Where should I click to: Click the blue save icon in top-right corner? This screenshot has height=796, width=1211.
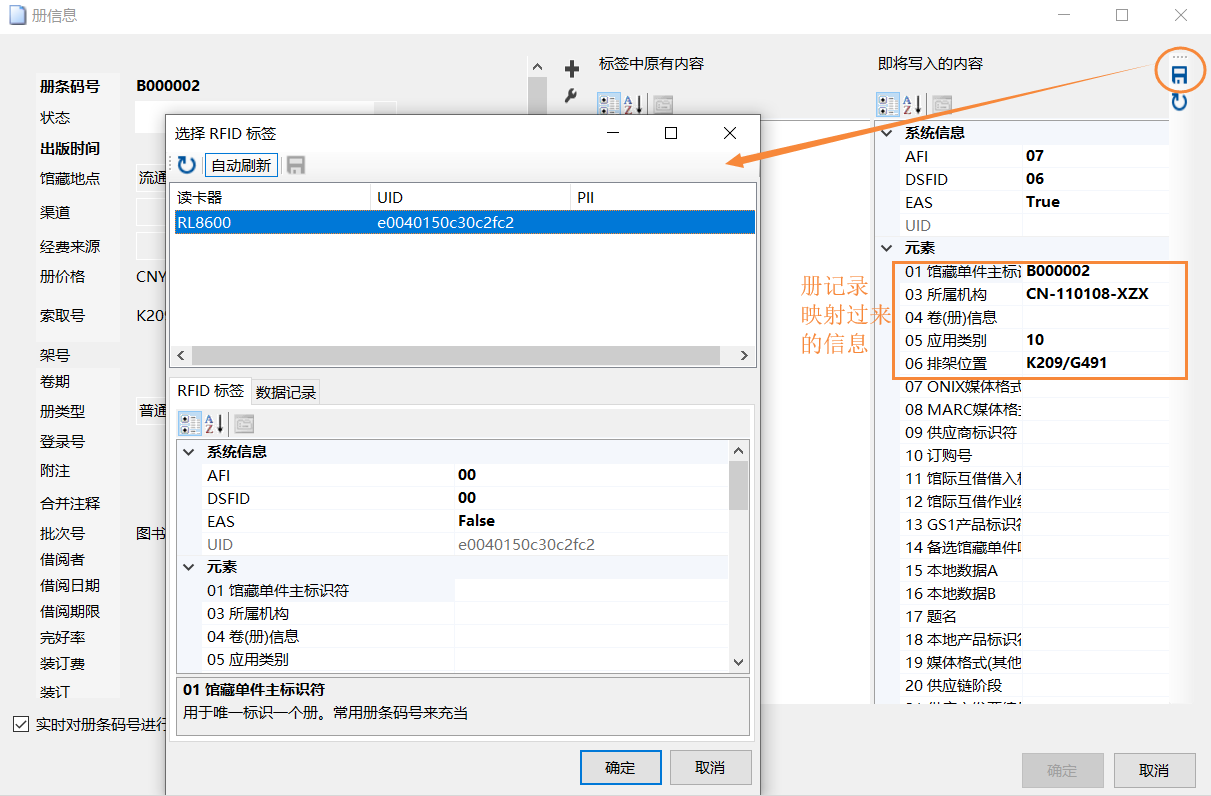[x=1180, y=75]
